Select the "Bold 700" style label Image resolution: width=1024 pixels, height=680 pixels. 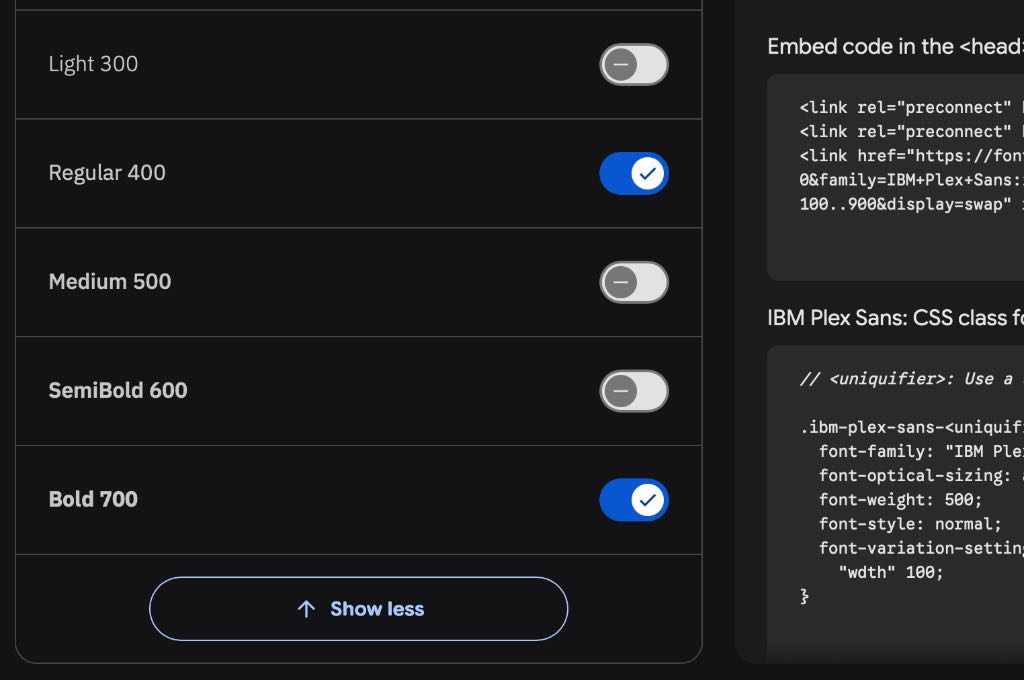(x=93, y=500)
